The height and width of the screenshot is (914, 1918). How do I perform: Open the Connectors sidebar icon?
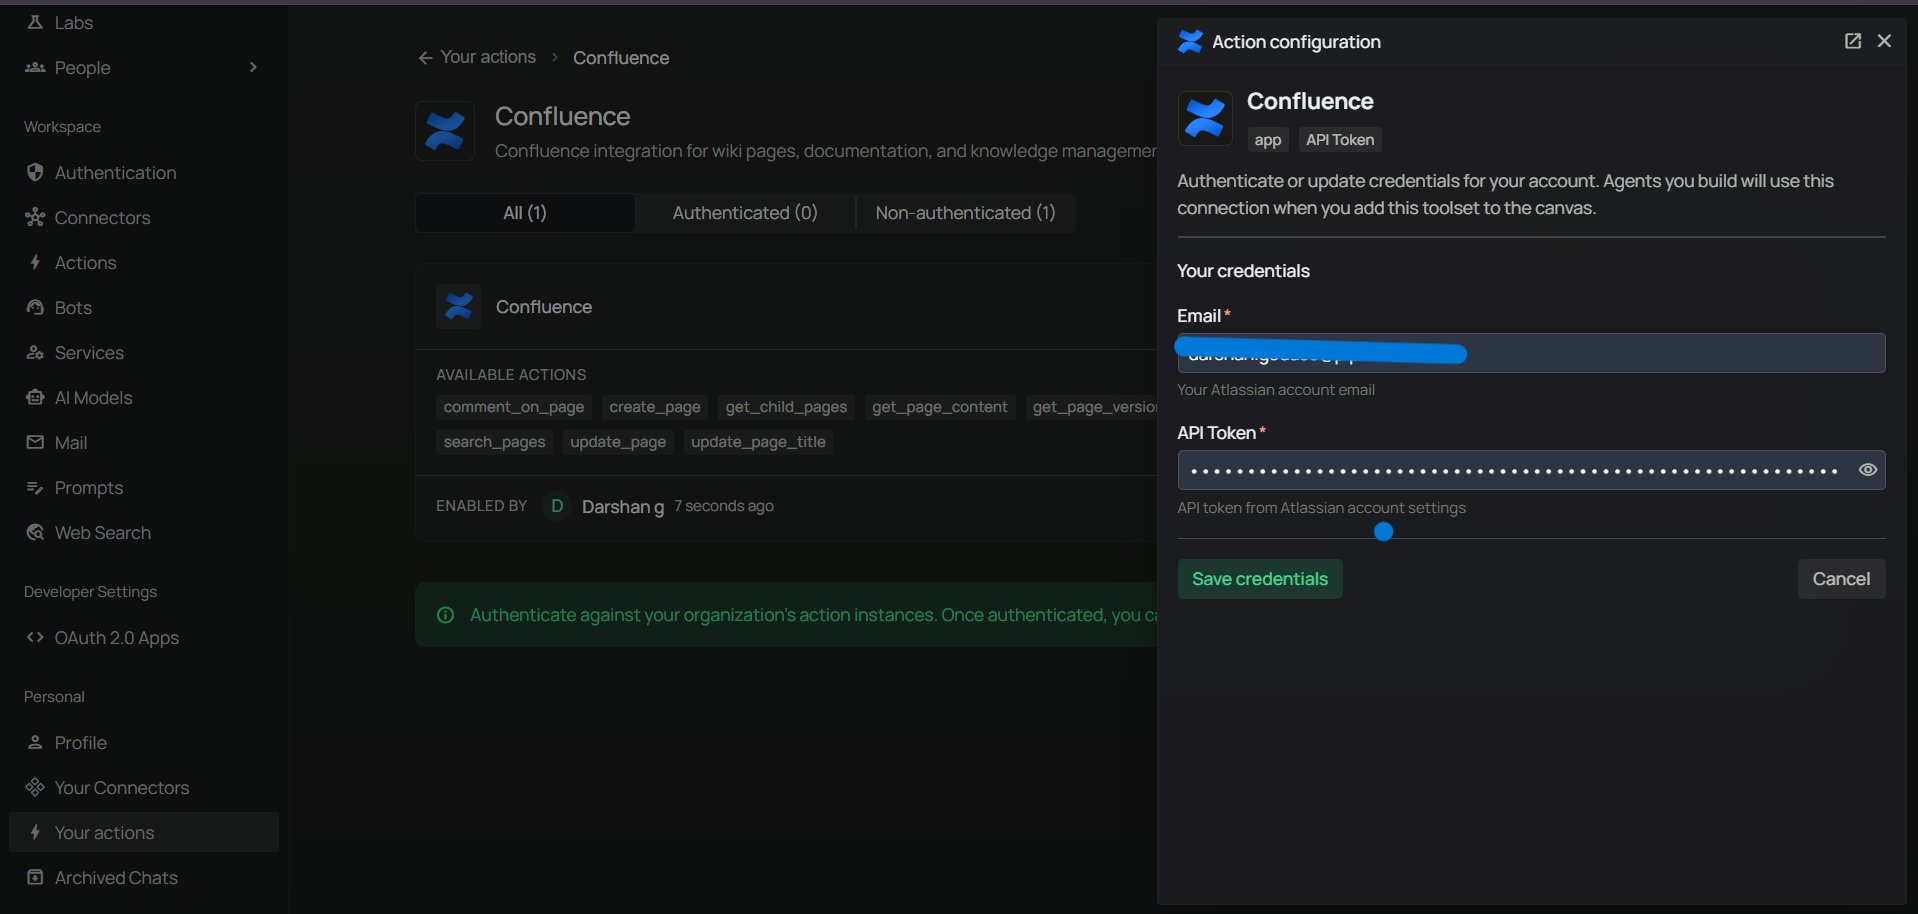(x=35, y=217)
